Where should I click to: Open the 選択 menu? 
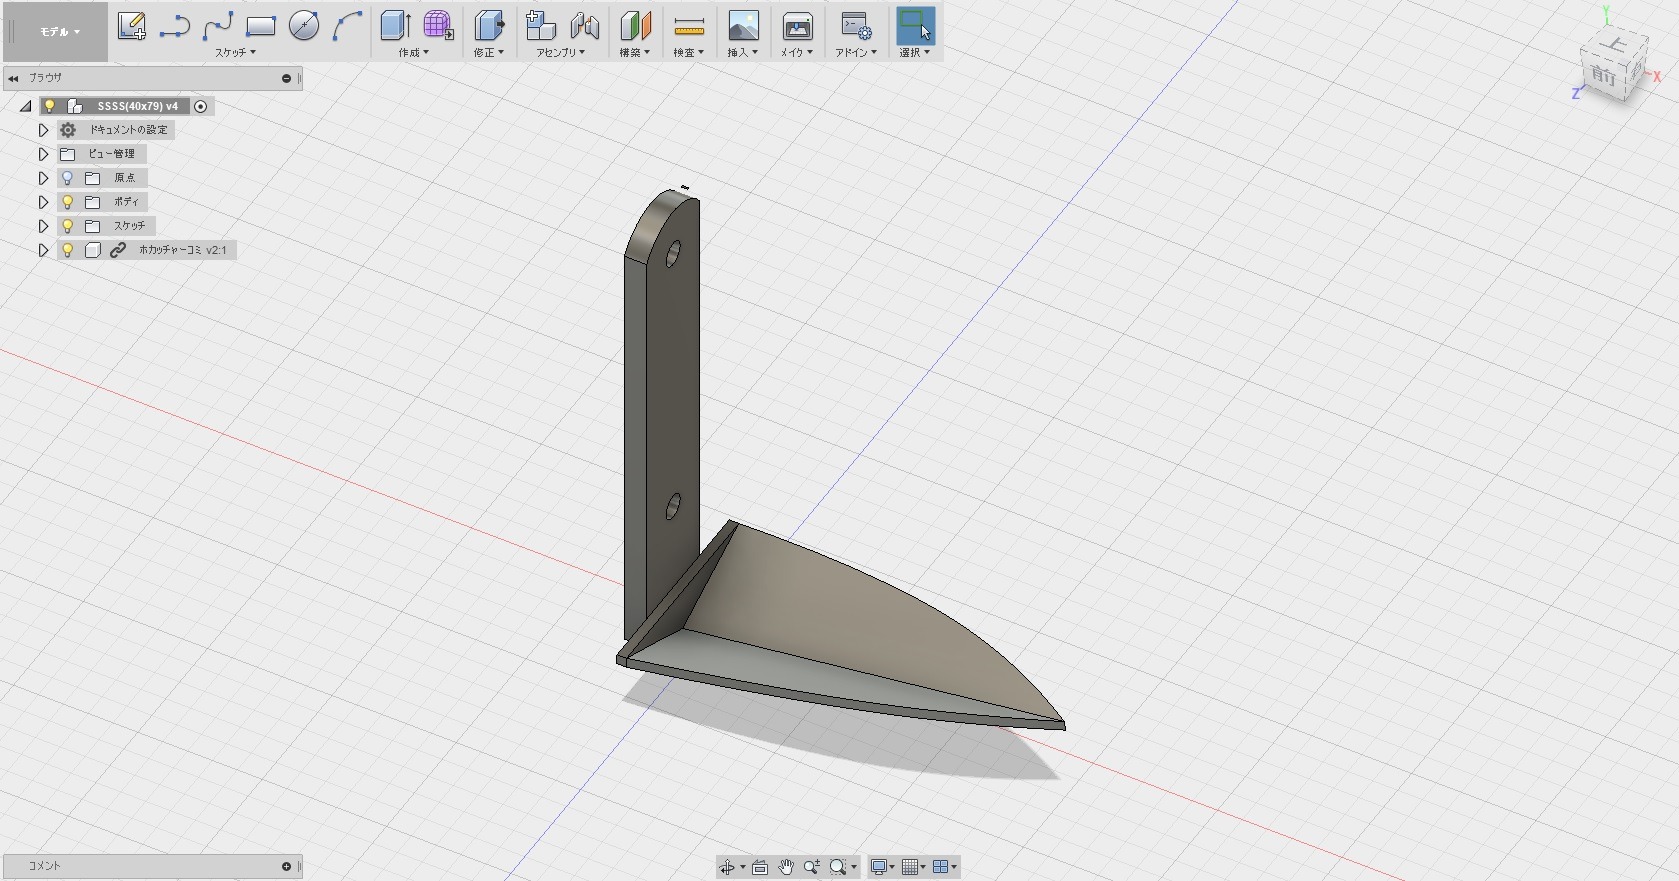(x=914, y=52)
